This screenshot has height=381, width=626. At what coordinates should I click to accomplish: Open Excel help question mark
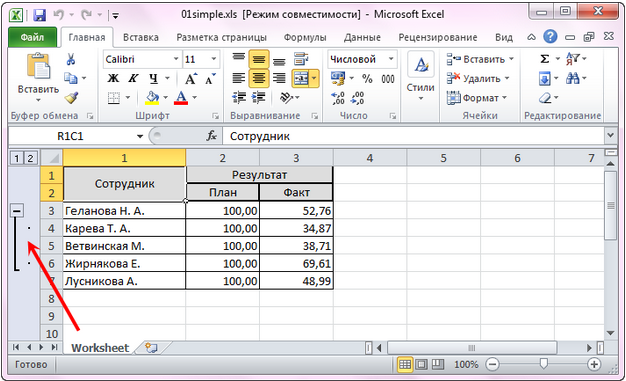550,37
